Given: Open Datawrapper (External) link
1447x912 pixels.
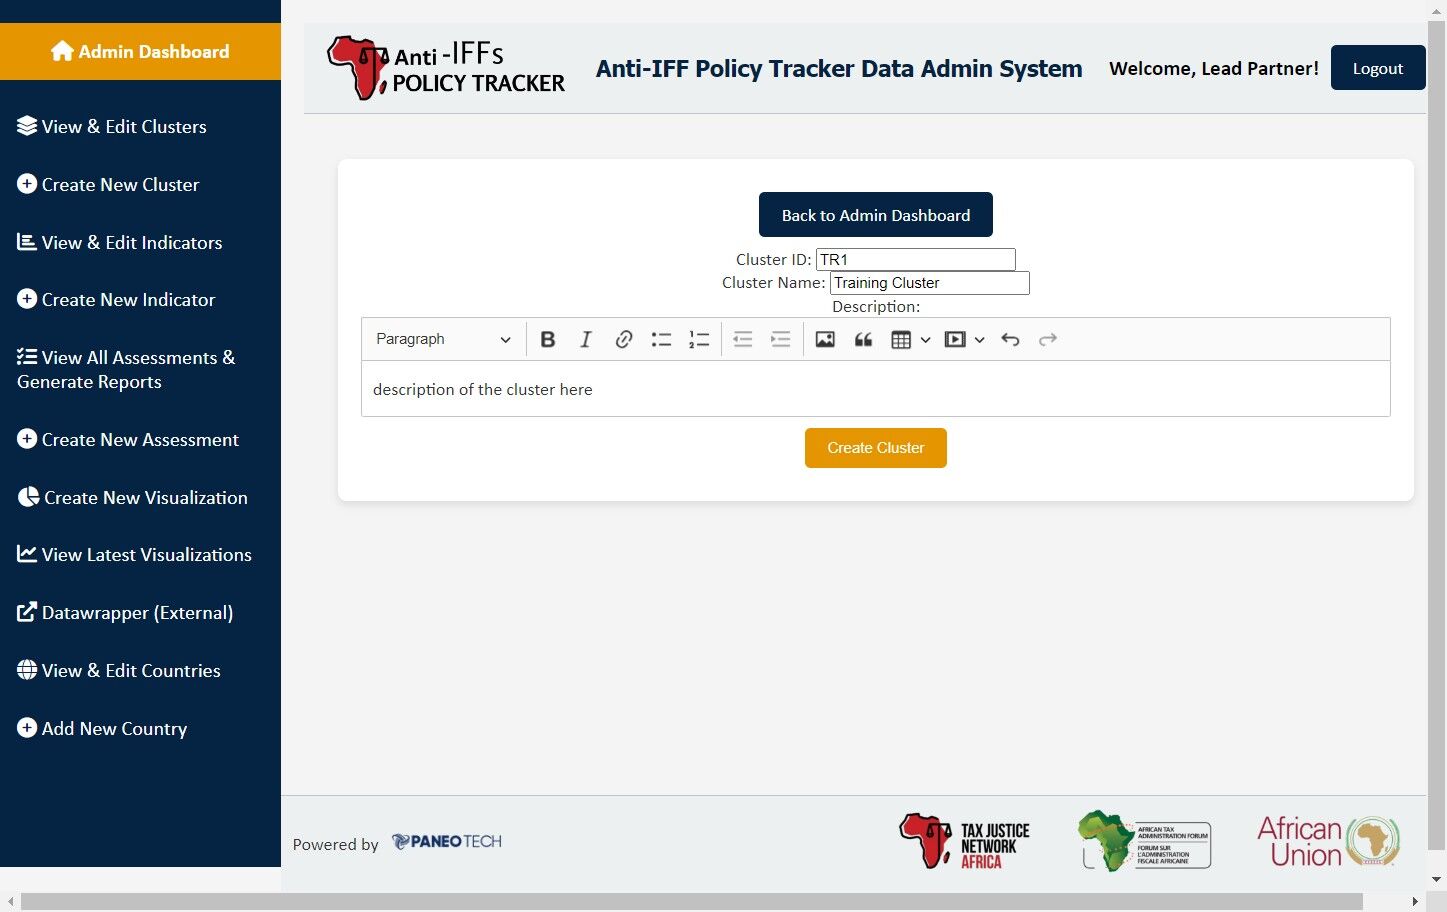Looking at the screenshot, I should (125, 613).
